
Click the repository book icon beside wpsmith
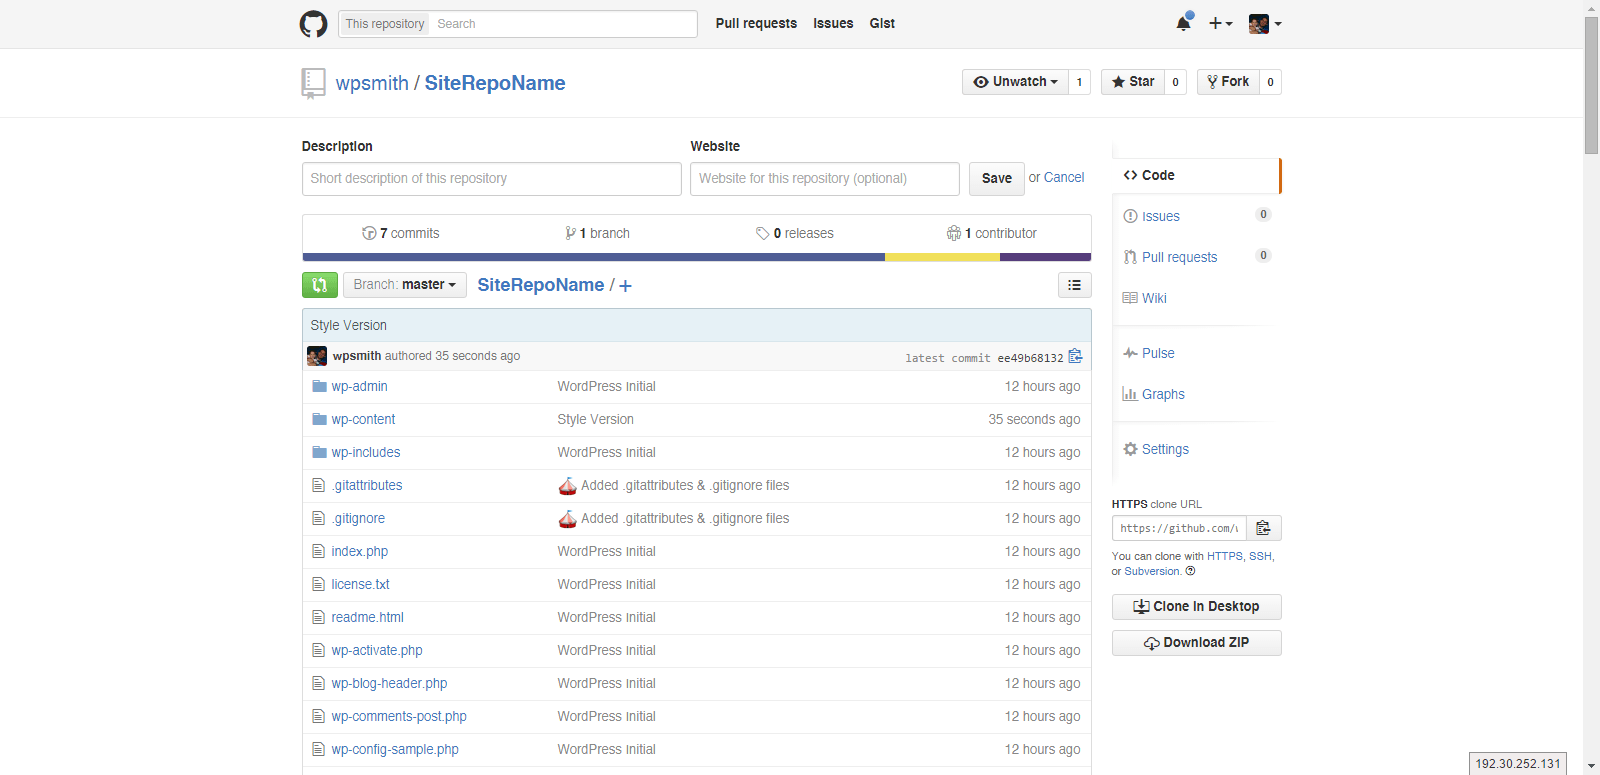click(313, 83)
